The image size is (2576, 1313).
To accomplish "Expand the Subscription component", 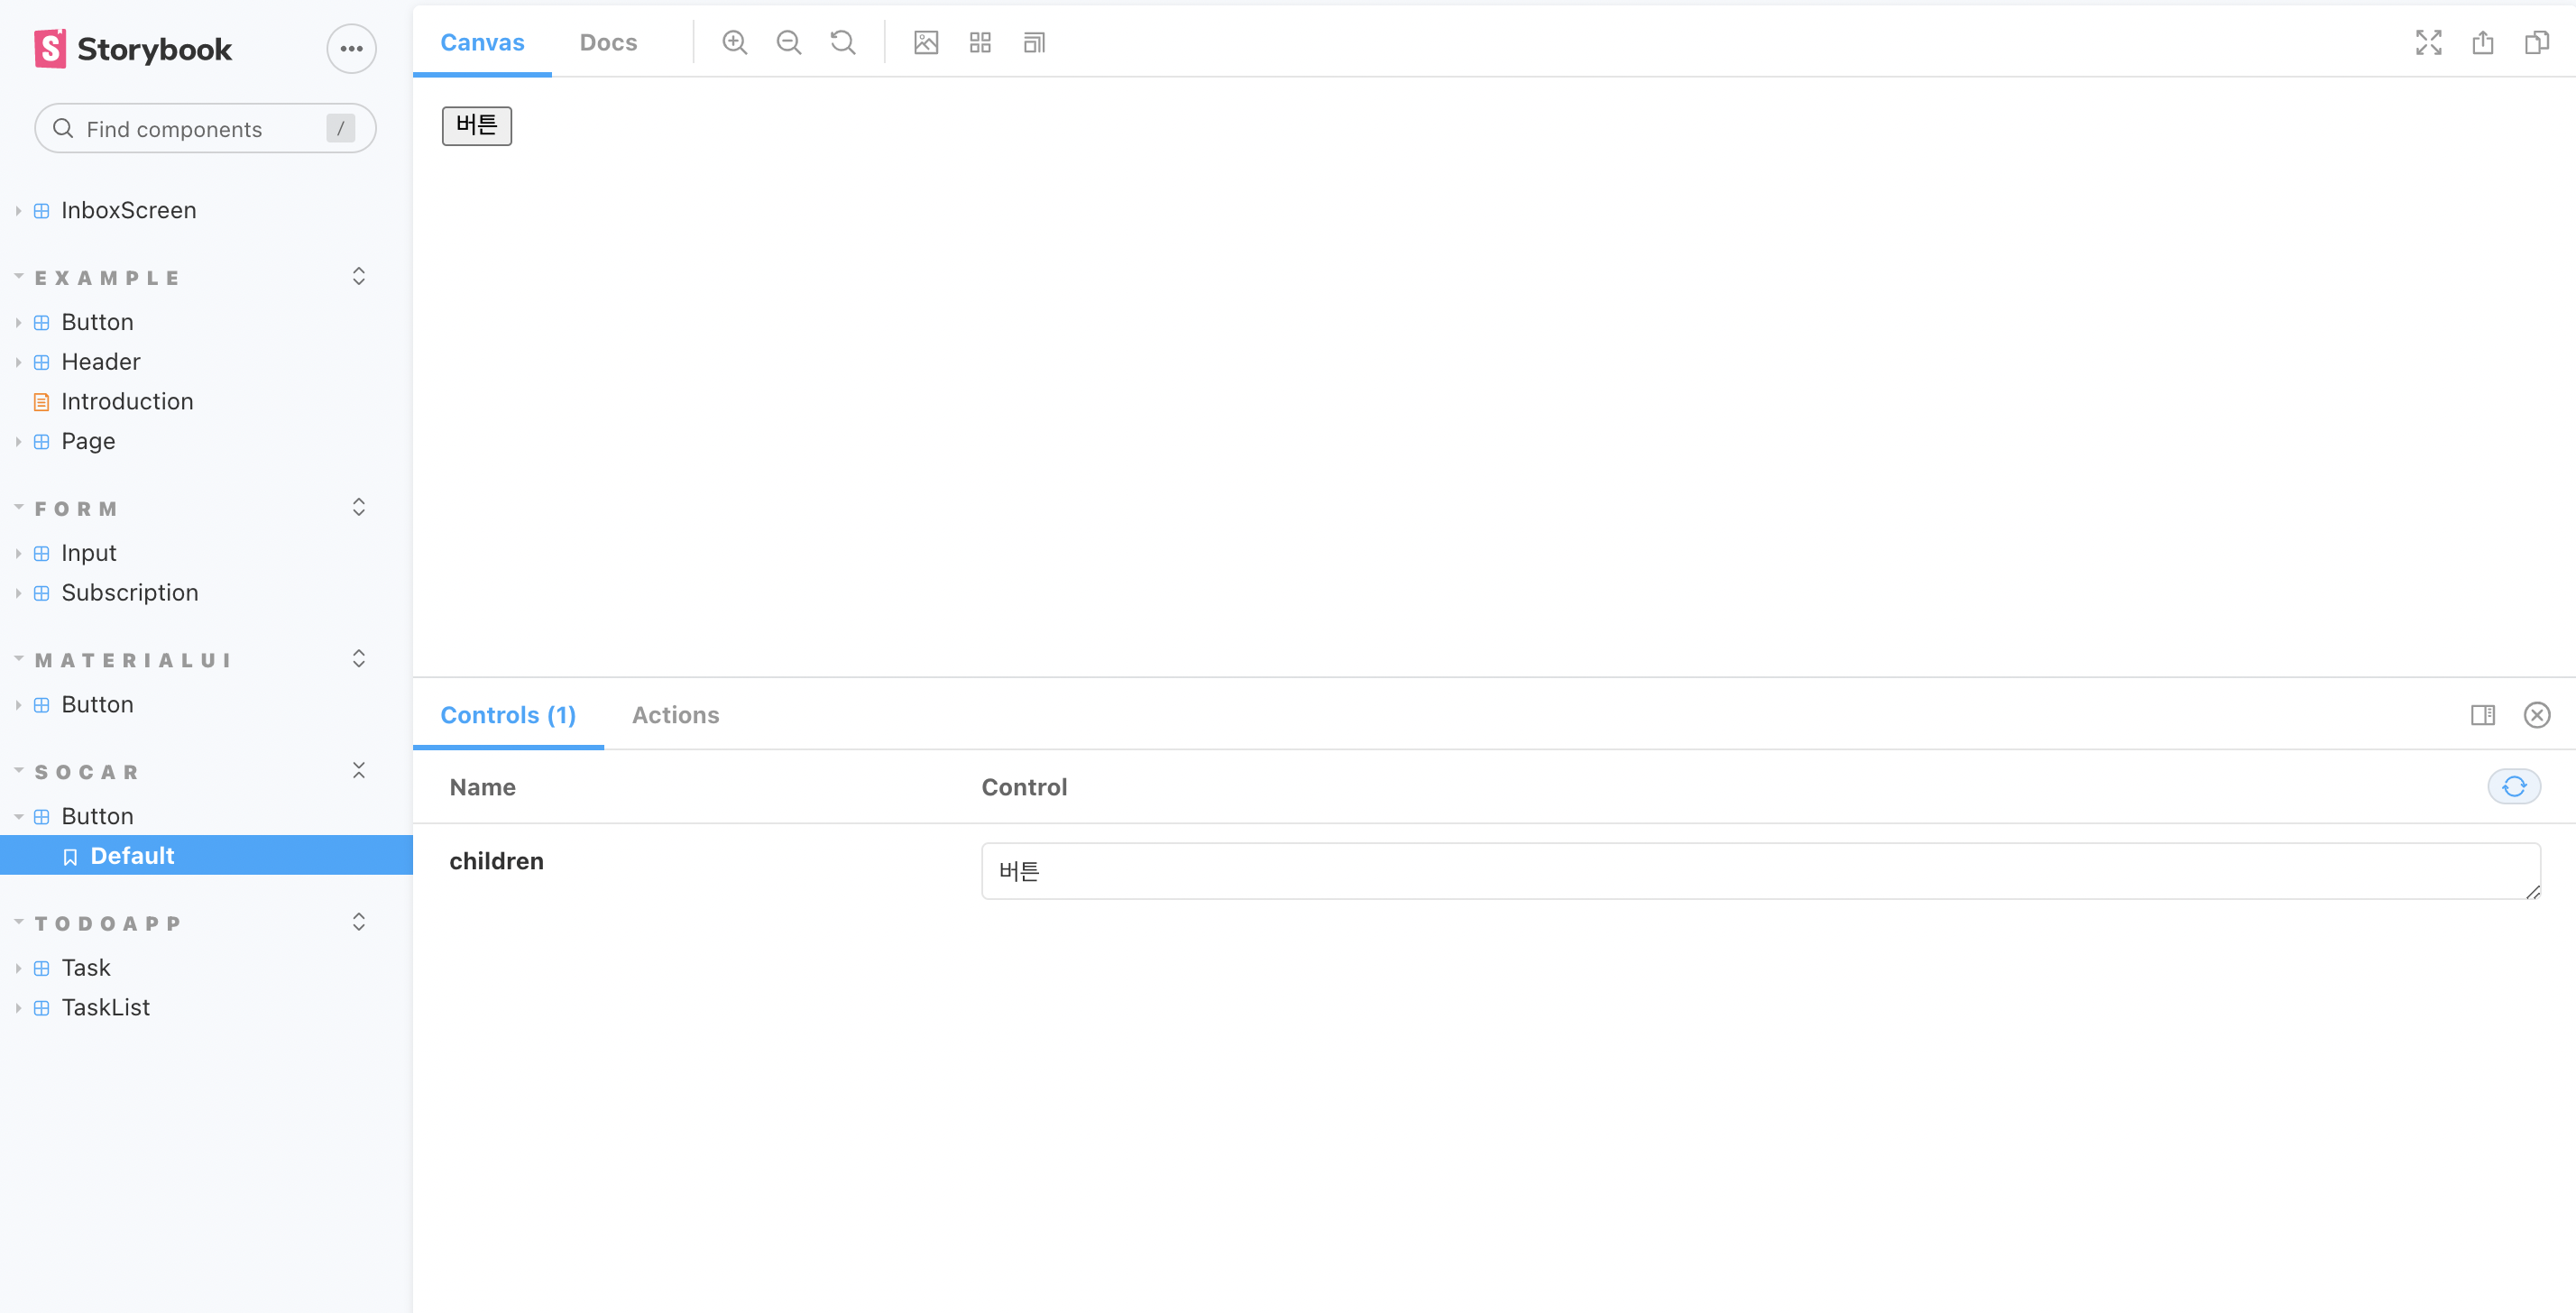I will click(x=130, y=593).
